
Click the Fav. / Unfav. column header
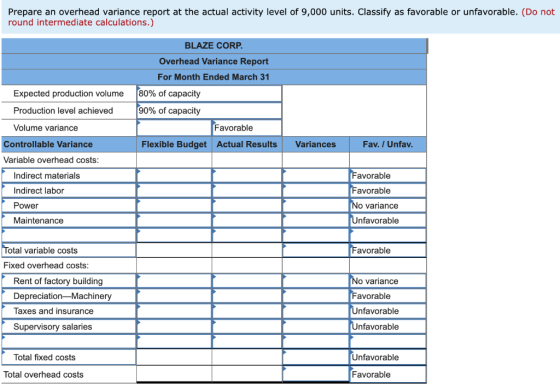click(x=388, y=144)
